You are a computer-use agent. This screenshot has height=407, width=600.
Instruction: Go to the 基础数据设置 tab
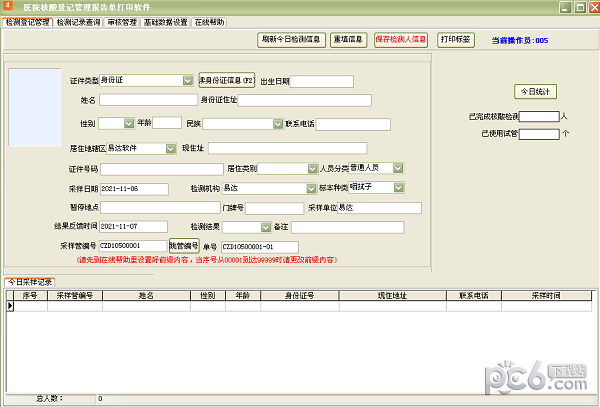pos(164,21)
